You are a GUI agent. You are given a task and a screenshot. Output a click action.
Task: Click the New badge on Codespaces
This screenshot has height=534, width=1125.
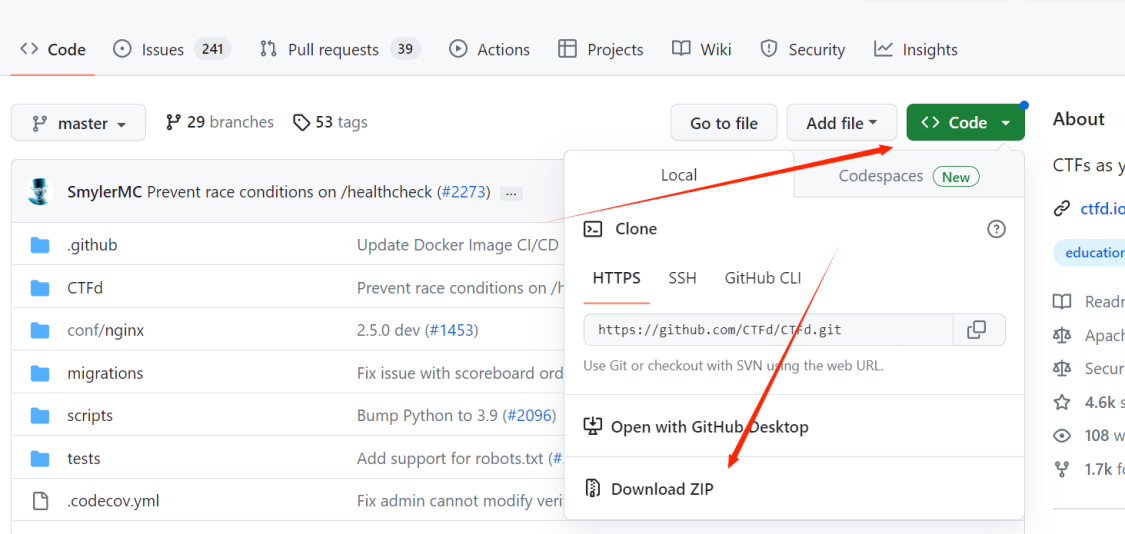(956, 177)
